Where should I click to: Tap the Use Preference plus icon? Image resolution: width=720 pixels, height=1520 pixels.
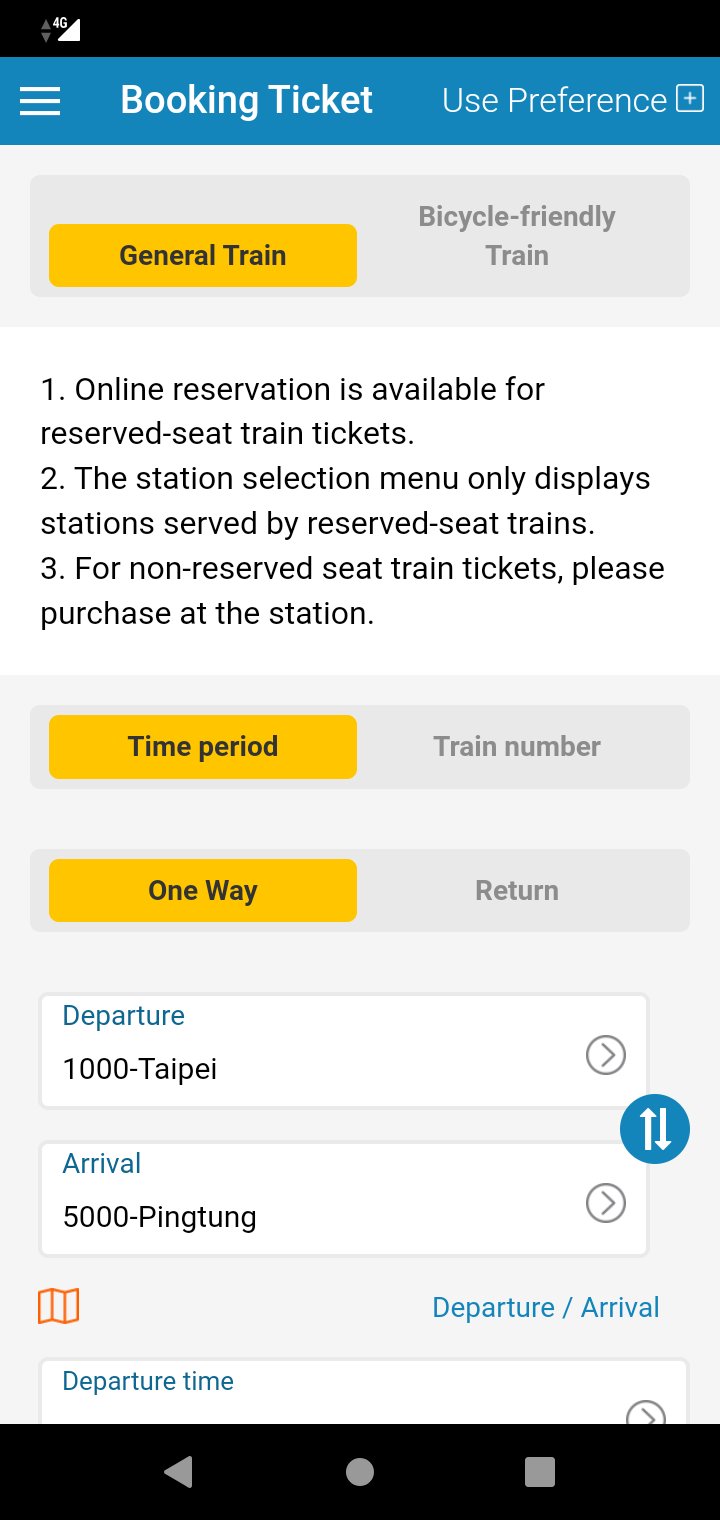click(690, 99)
